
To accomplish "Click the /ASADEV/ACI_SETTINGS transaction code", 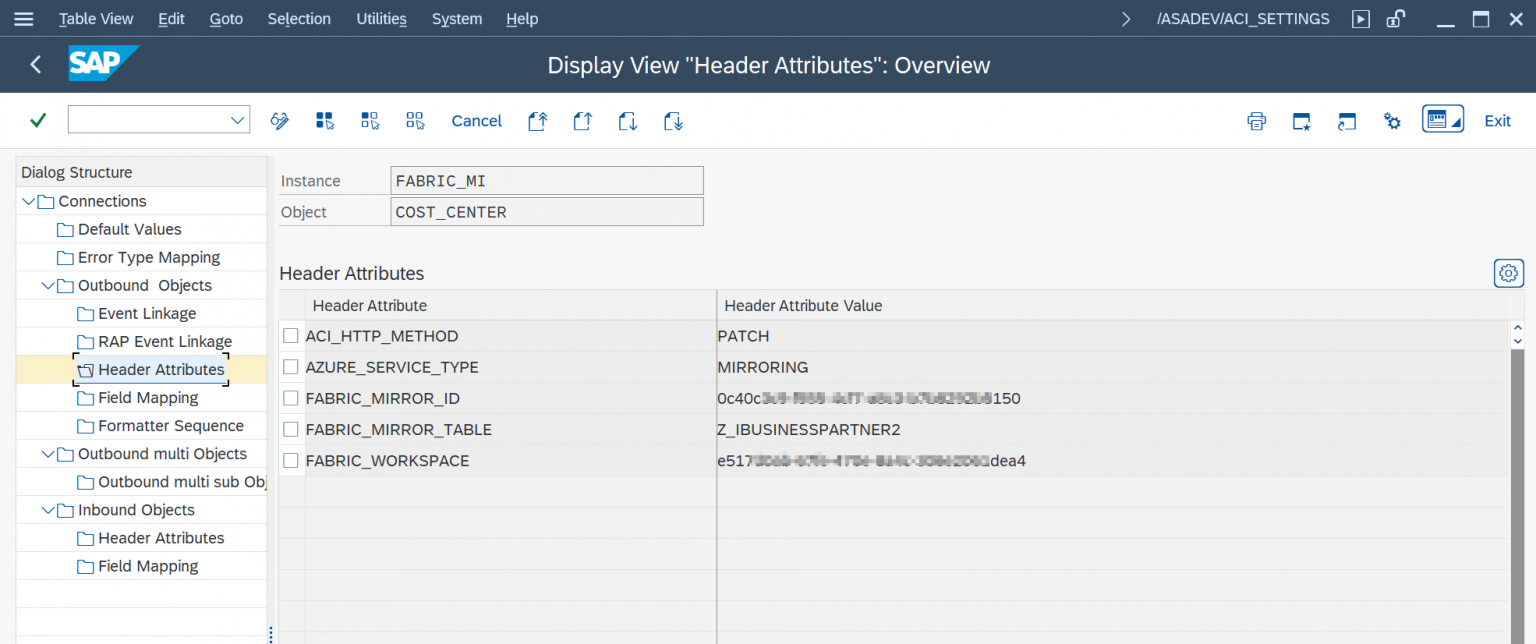I will point(1243,19).
